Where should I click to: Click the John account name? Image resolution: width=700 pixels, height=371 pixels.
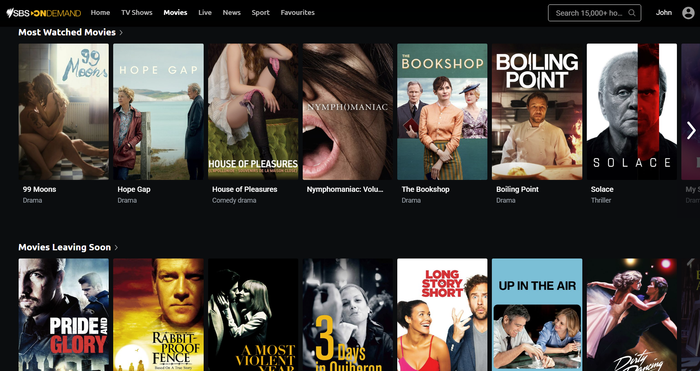[x=664, y=13]
